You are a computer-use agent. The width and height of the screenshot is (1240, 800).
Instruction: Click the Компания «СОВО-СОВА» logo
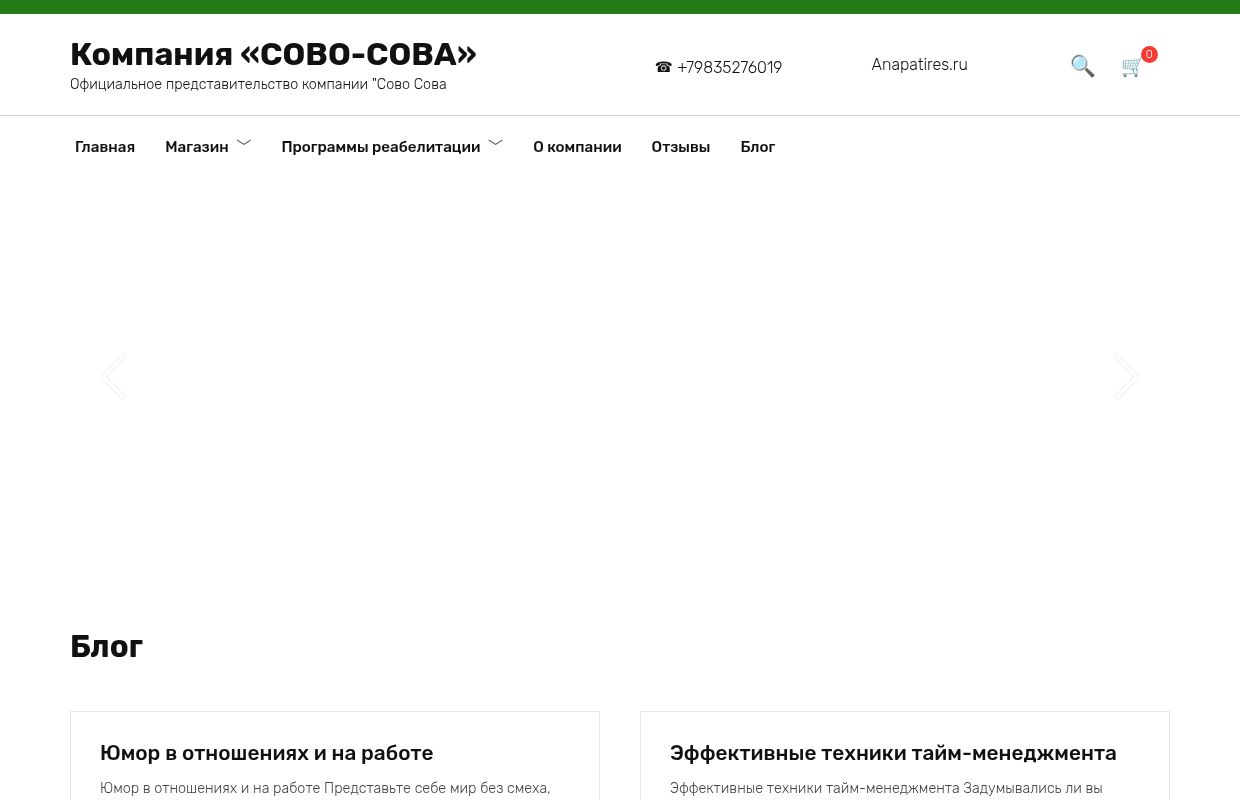[x=273, y=54]
